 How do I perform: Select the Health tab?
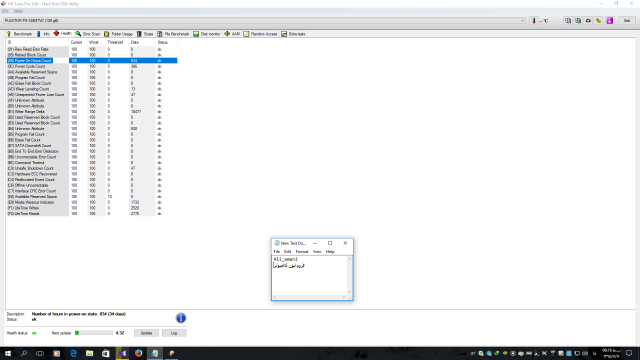62,33
